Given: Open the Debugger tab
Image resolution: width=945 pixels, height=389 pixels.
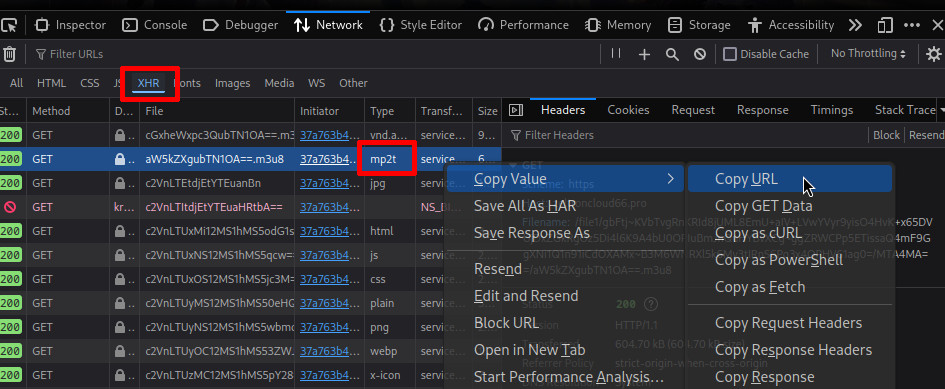Looking at the screenshot, I should [x=240, y=25].
